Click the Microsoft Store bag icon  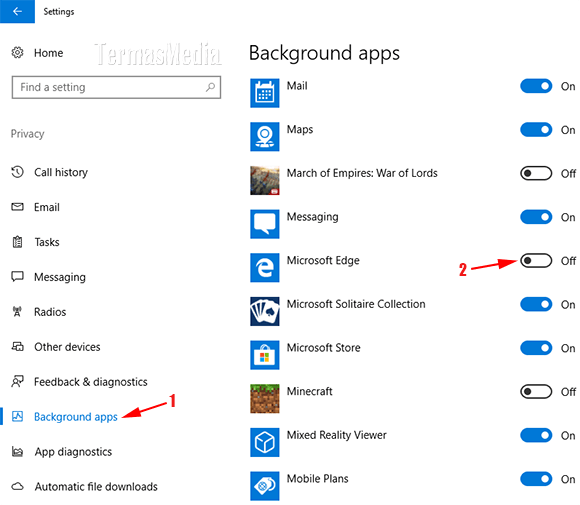coord(264,355)
